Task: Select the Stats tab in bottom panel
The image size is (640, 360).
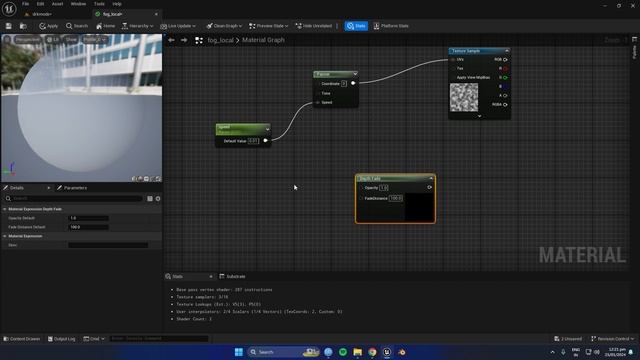Action: pos(177,276)
